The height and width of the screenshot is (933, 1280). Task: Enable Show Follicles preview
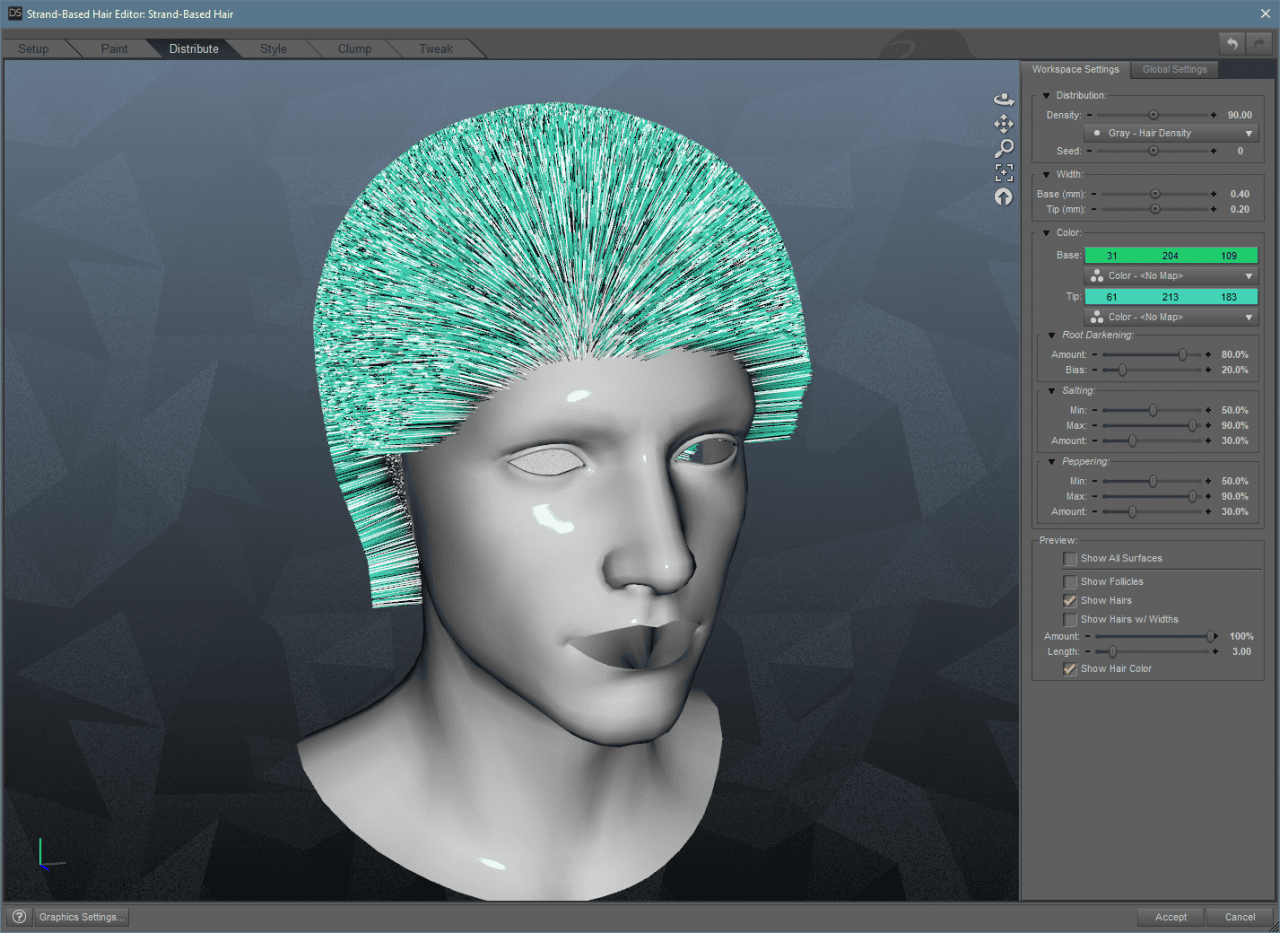pos(1071,581)
